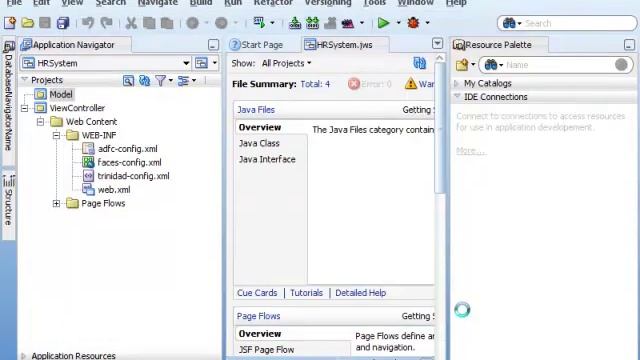Viewport: 640px width, 360px height.
Task: Open the editor tab list dropdown
Action: point(437,43)
